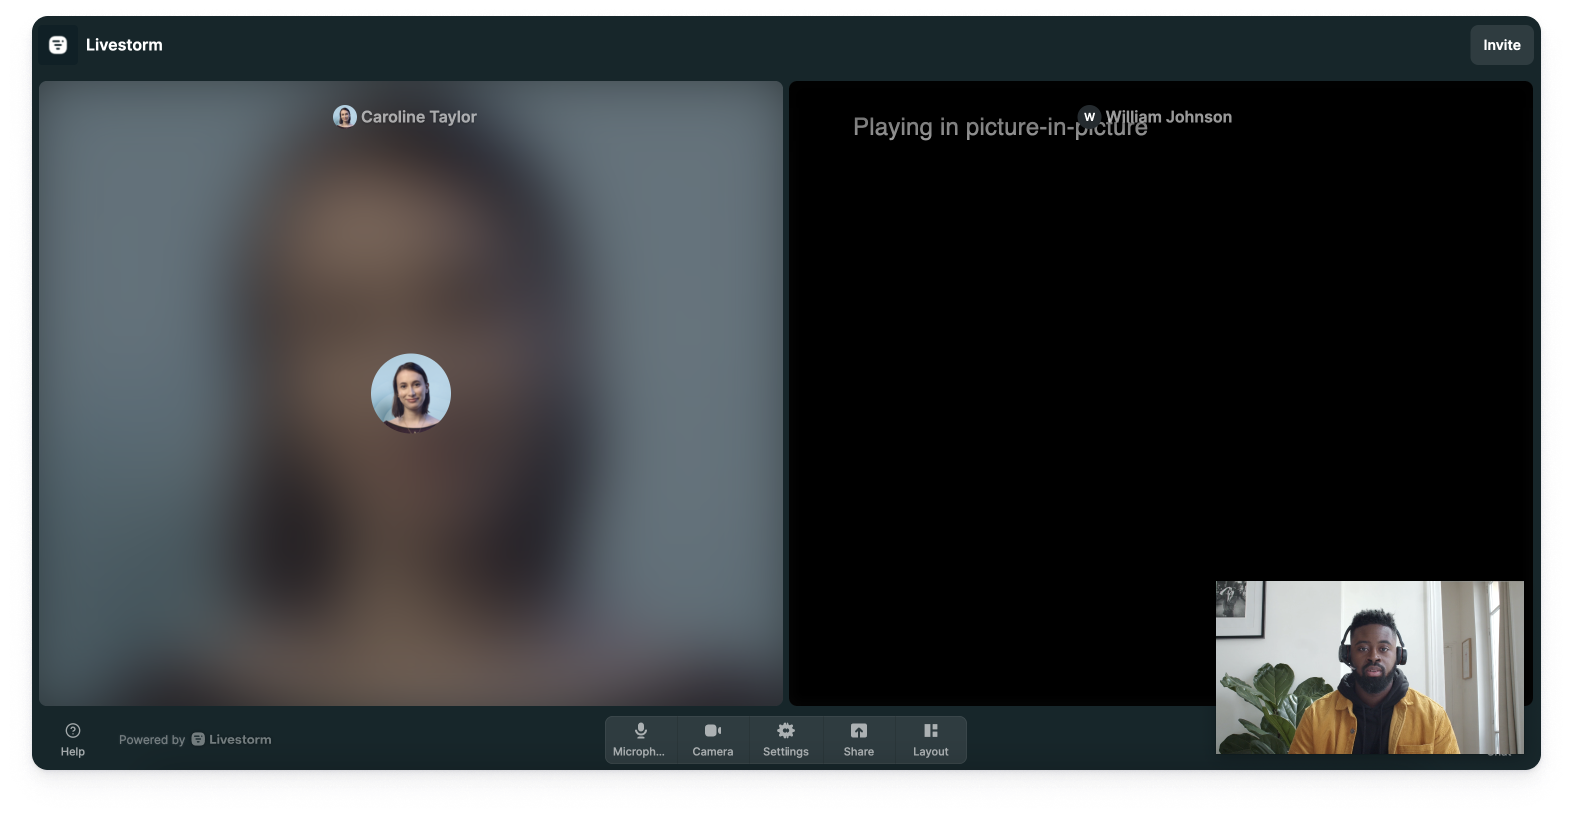1573x818 pixels.
Task: Click the W initial avatar badge
Action: click(1089, 117)
